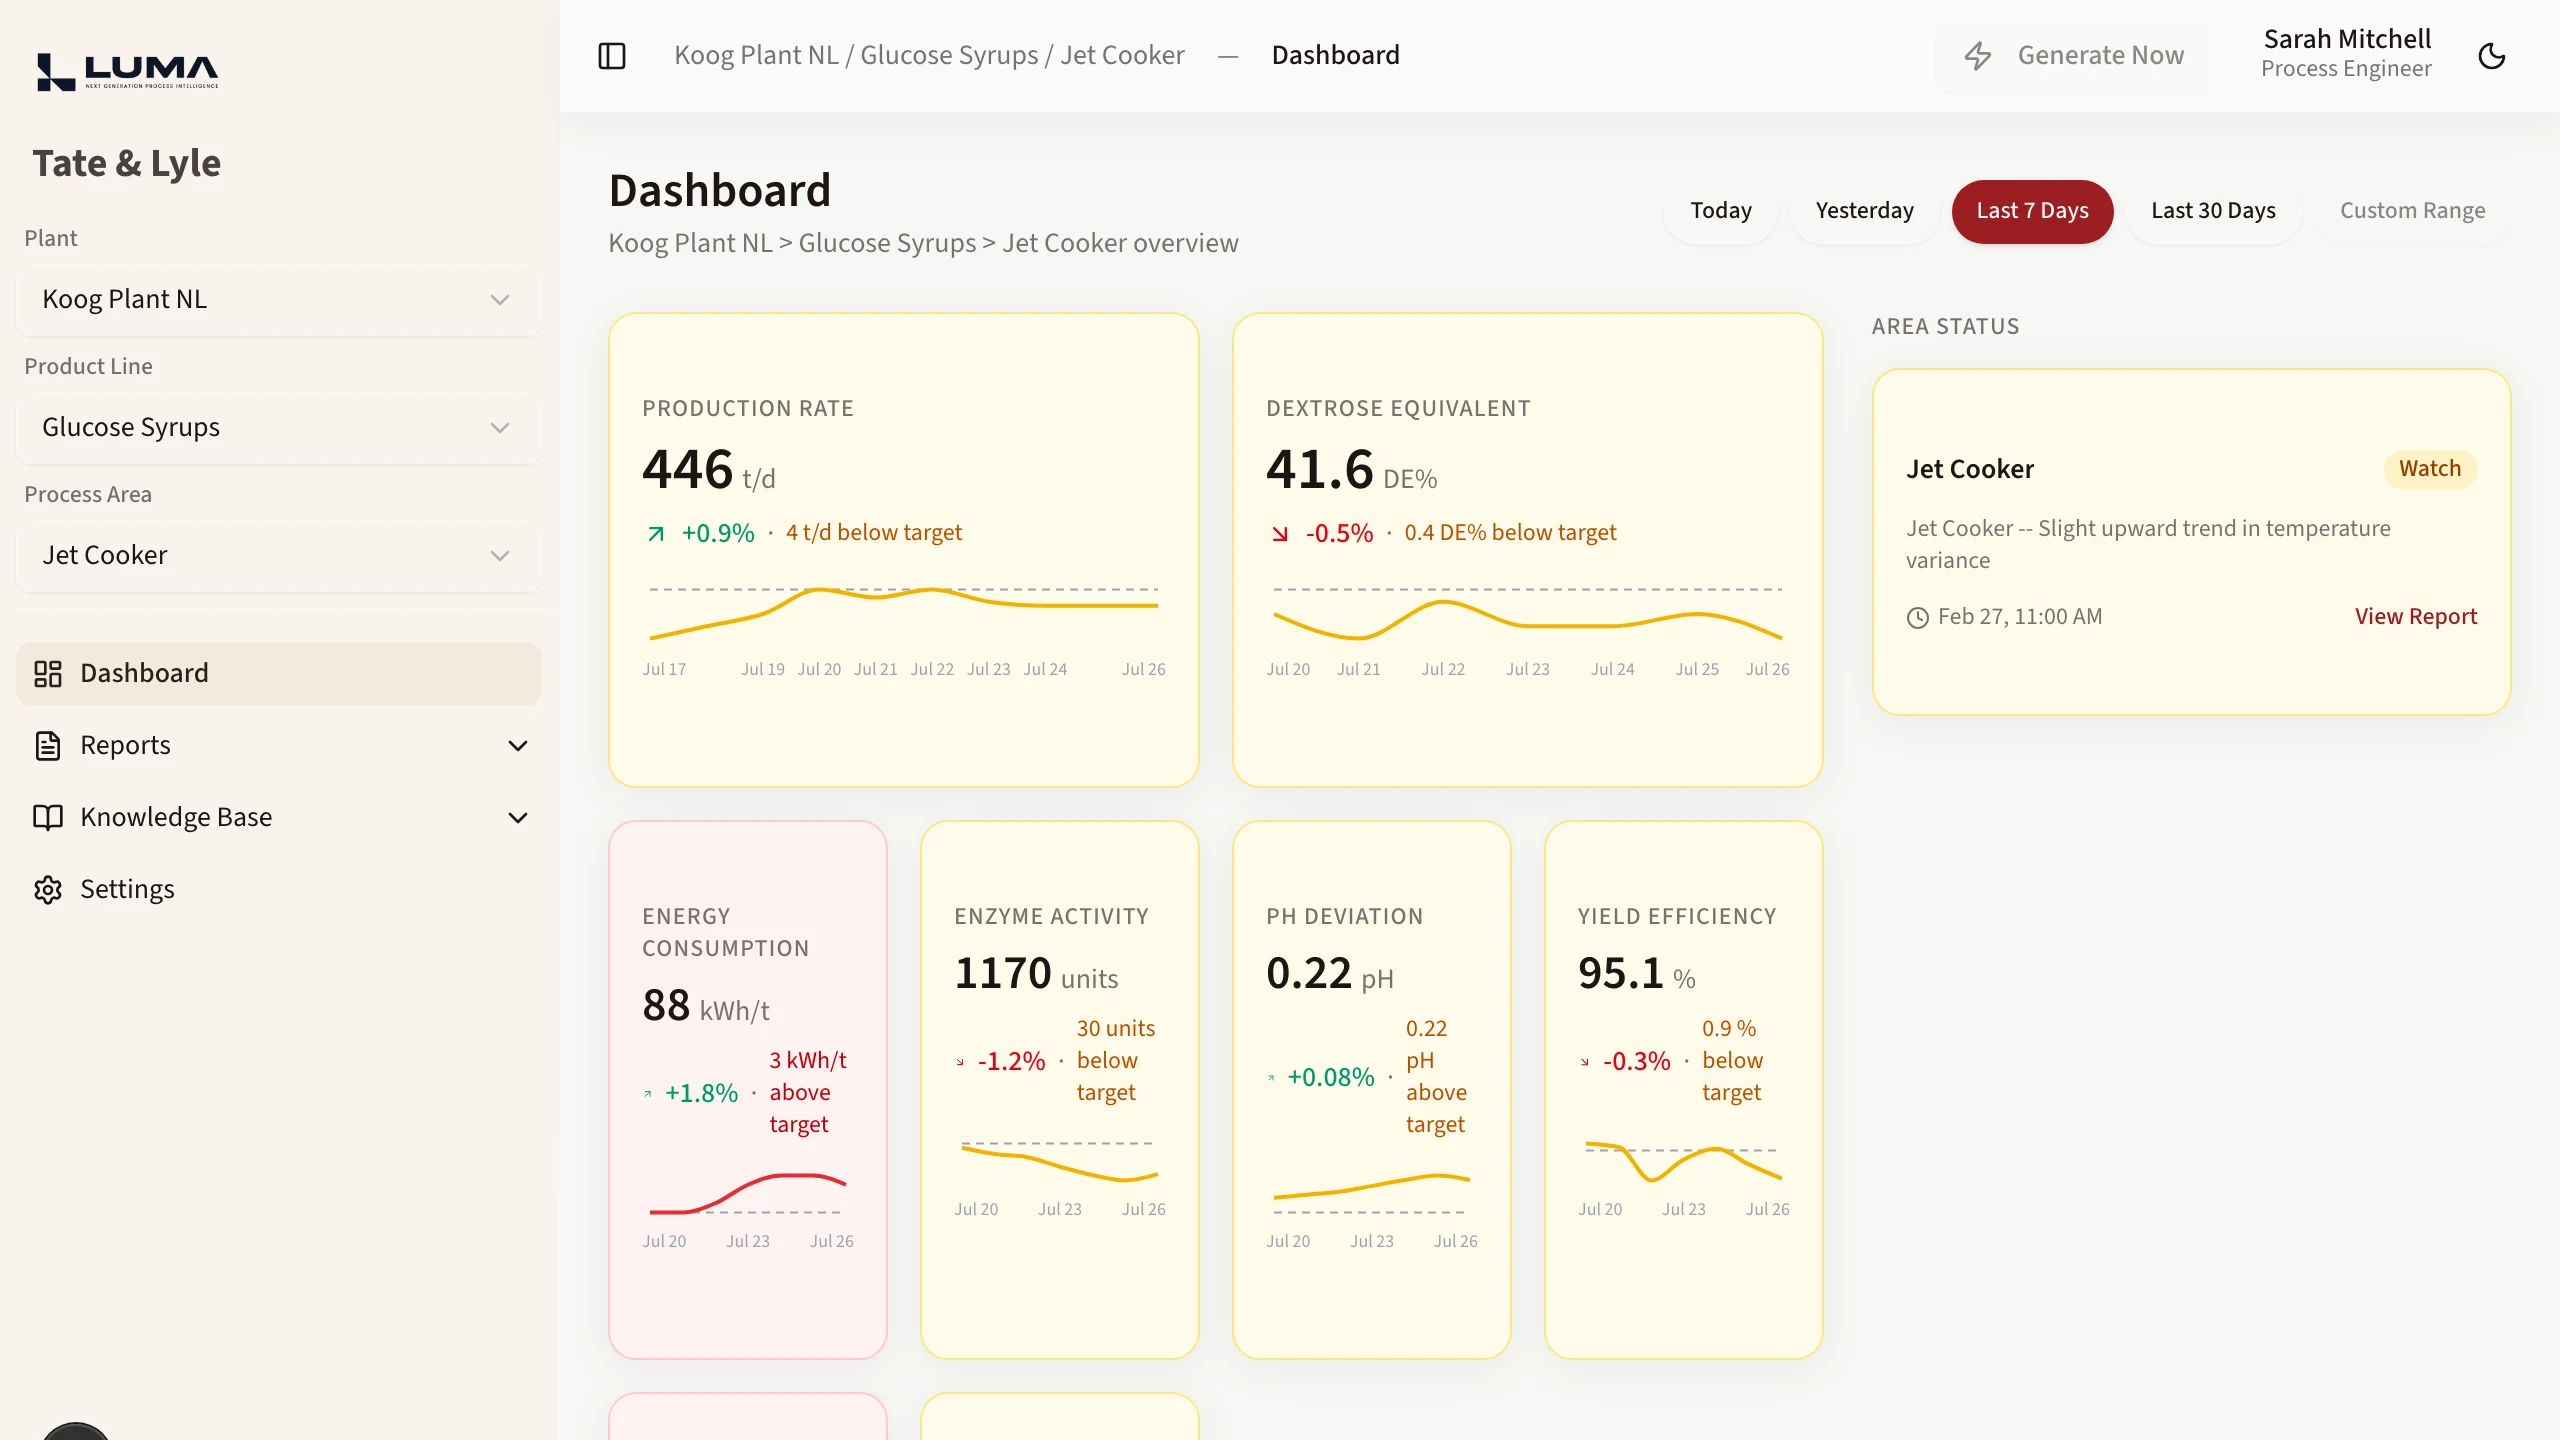Open the Production Rate card
The image size is (2560, 1440).
[x=903, y=550]
